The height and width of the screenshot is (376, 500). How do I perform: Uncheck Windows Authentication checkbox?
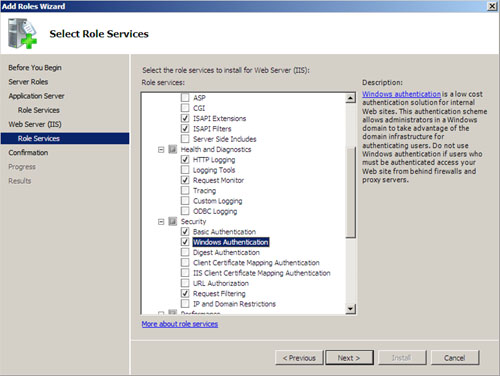(x=185, y=242)
